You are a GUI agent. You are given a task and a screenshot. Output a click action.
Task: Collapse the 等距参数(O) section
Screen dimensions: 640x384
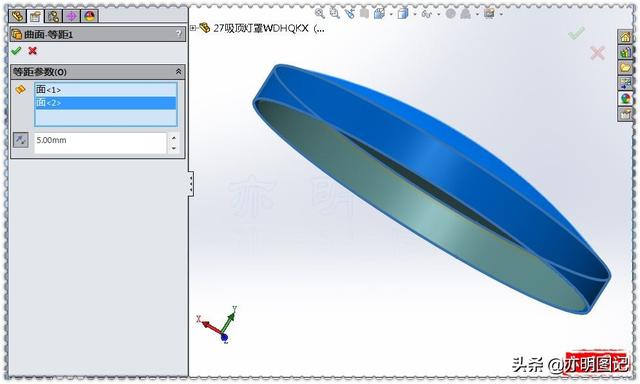point(178,72)
